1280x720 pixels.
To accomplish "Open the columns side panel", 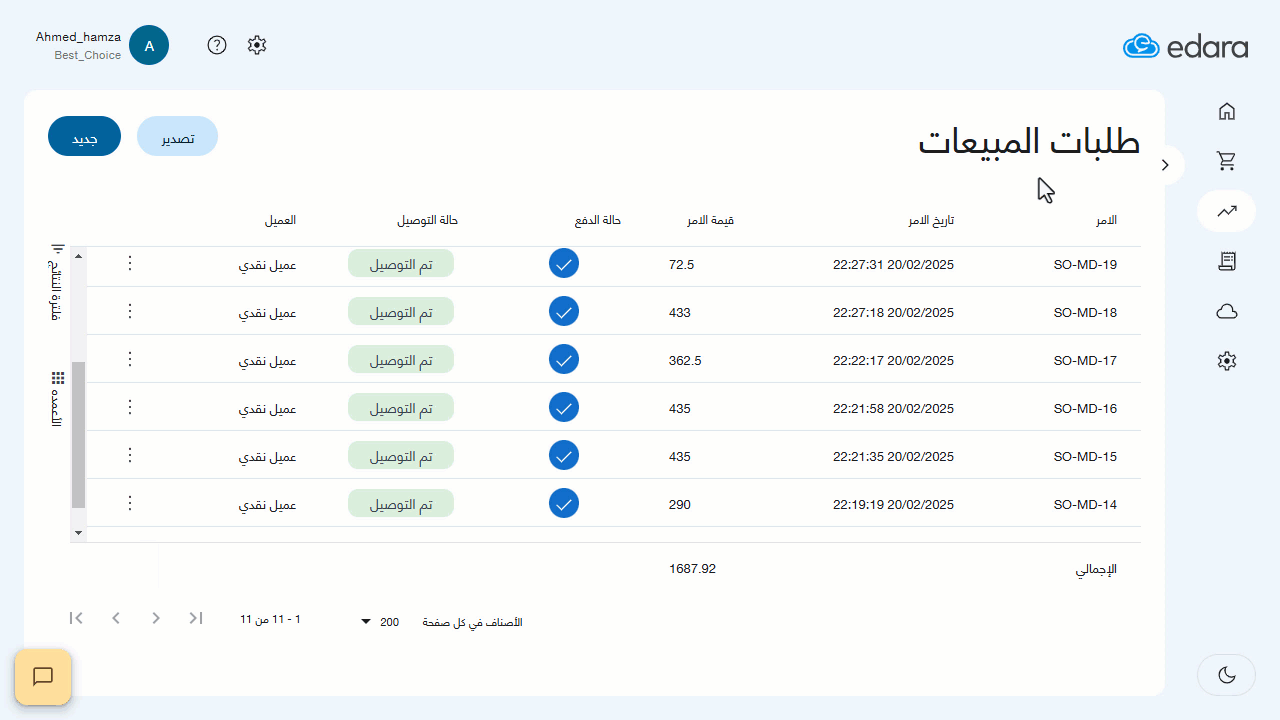I will tap(57, 400).
